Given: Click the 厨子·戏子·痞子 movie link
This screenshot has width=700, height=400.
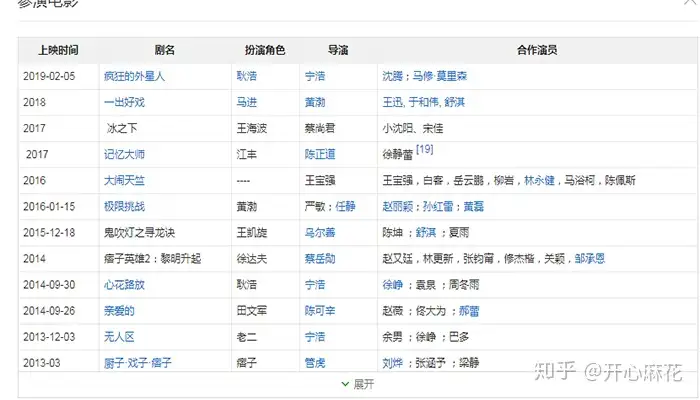Looking at the screenshot, I should (138, 363).
